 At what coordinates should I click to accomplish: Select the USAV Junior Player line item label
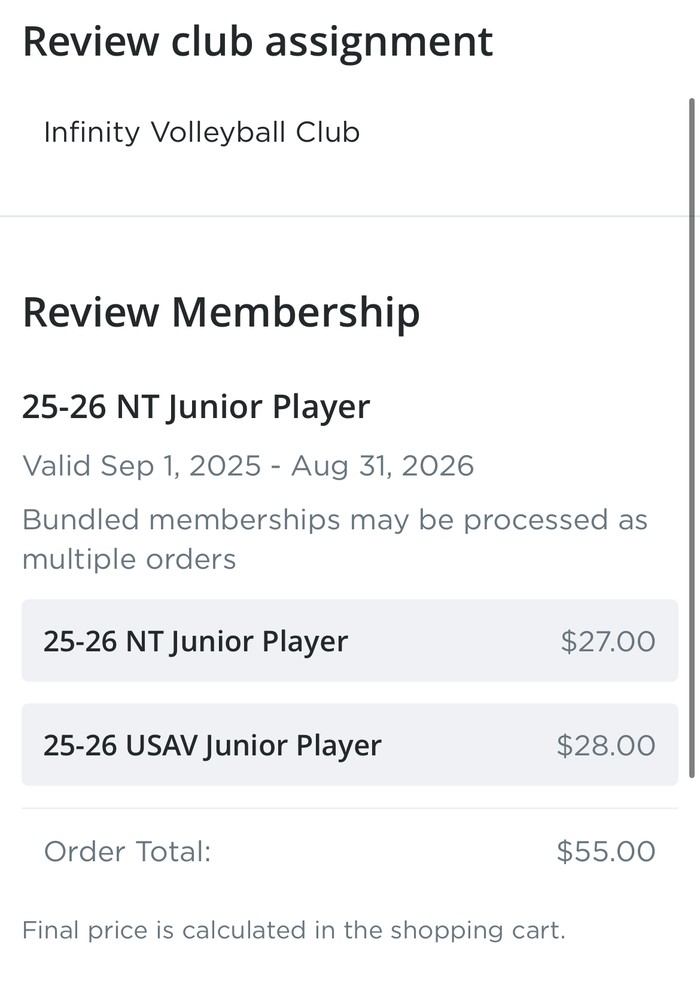pos(212,745)
